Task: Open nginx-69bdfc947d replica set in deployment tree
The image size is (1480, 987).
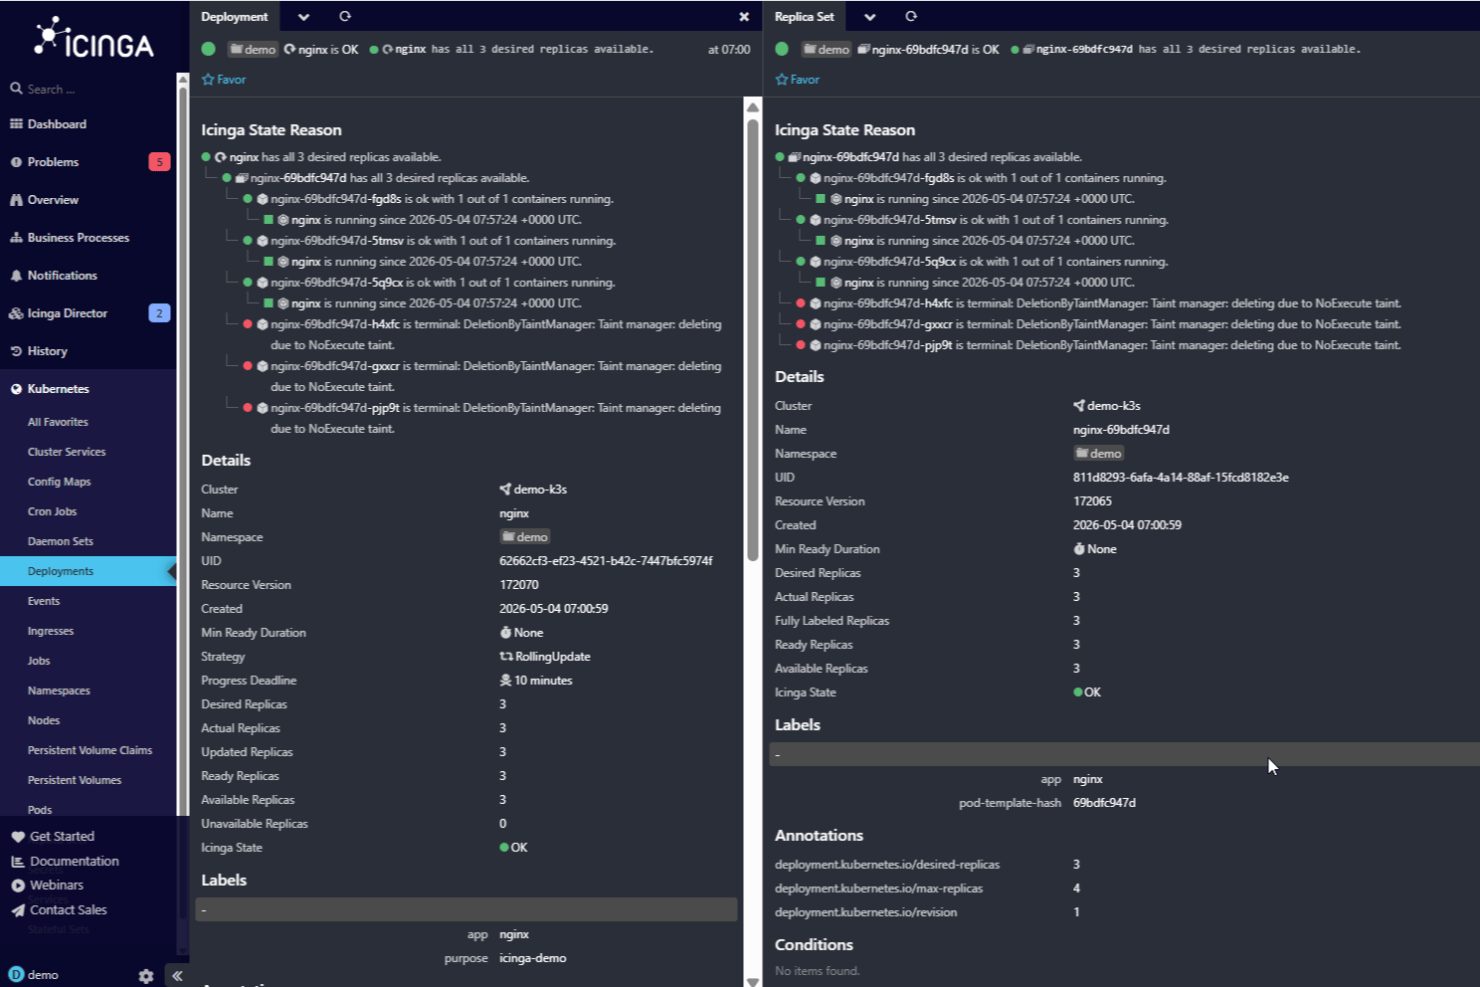Action: pyautogui.click(x=298, y=178)
